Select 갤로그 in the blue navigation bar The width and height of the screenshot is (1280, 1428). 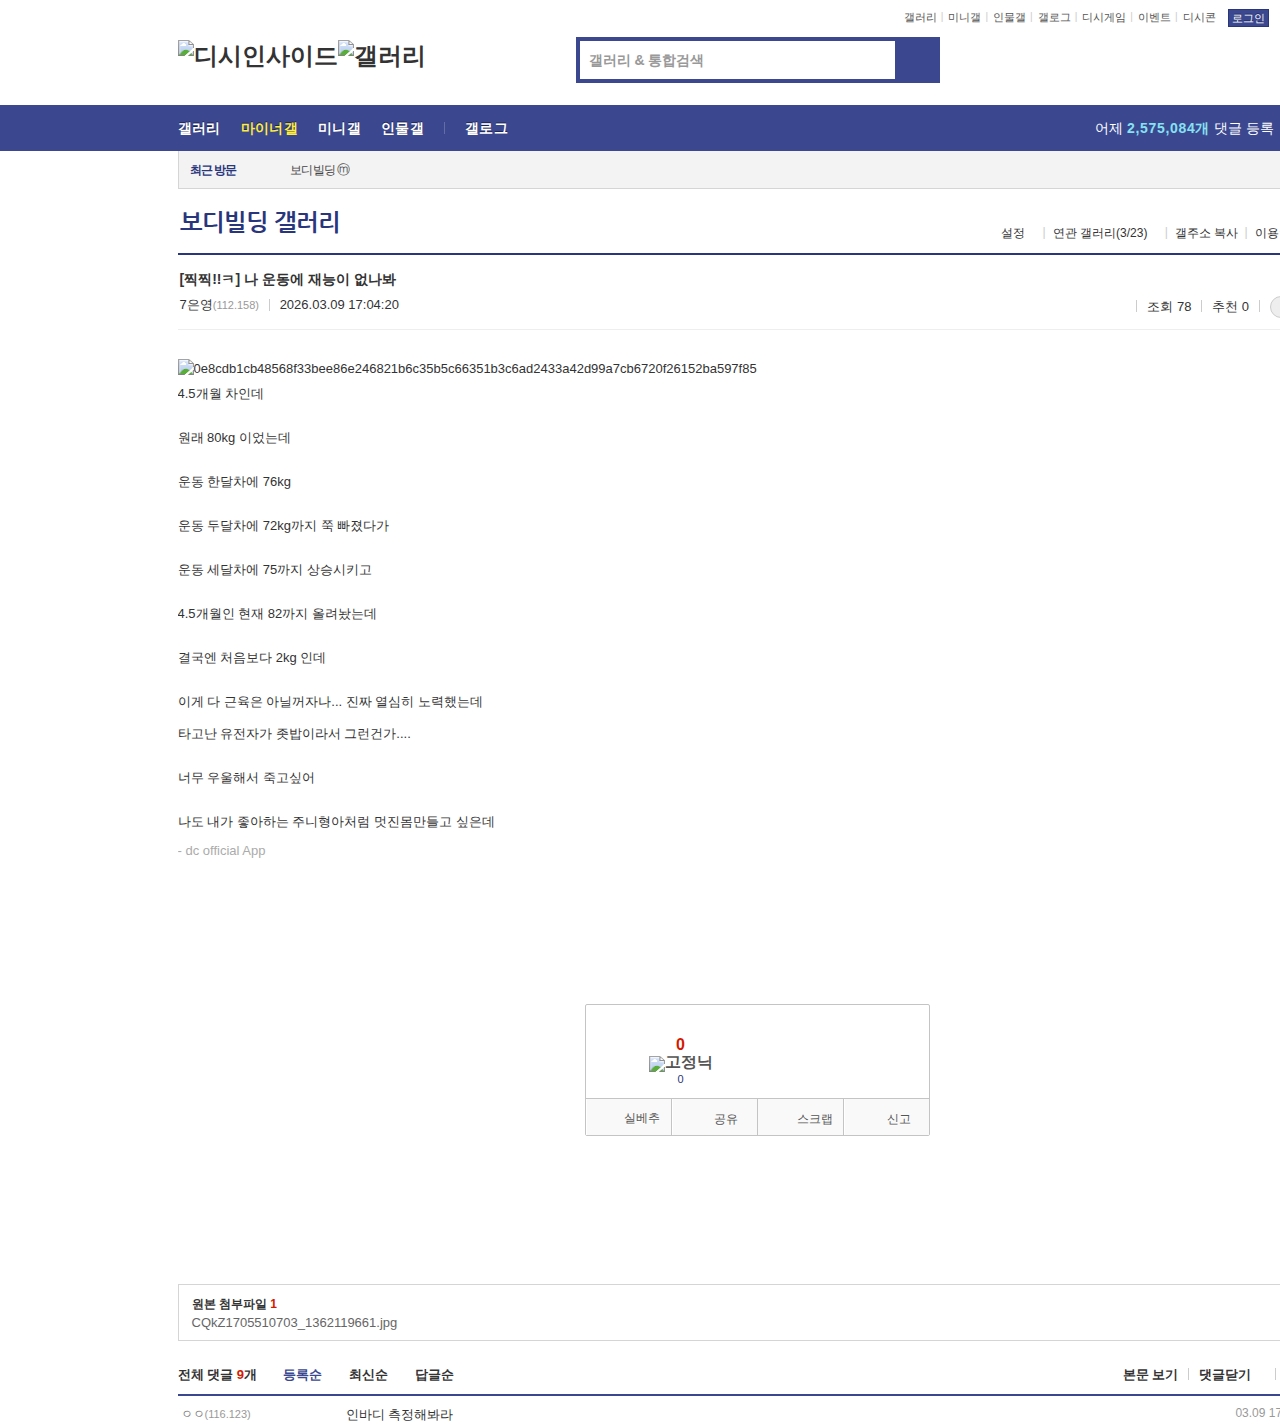[486, 129]
